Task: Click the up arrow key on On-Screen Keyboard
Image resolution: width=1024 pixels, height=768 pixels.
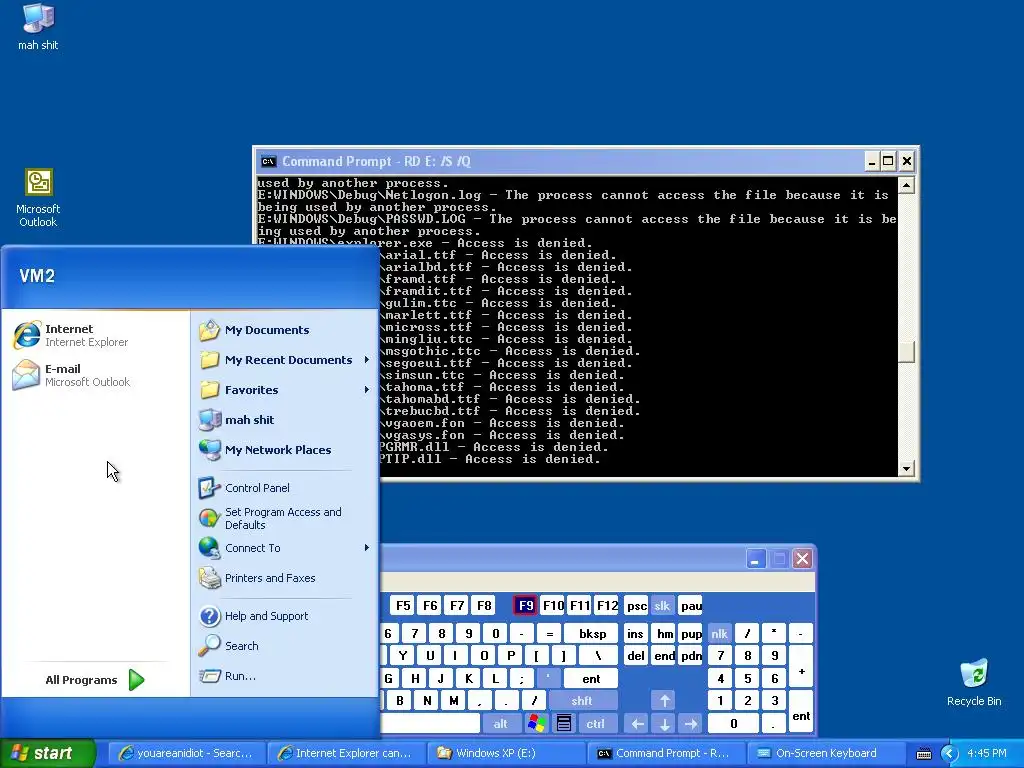Action: point(664,701)
